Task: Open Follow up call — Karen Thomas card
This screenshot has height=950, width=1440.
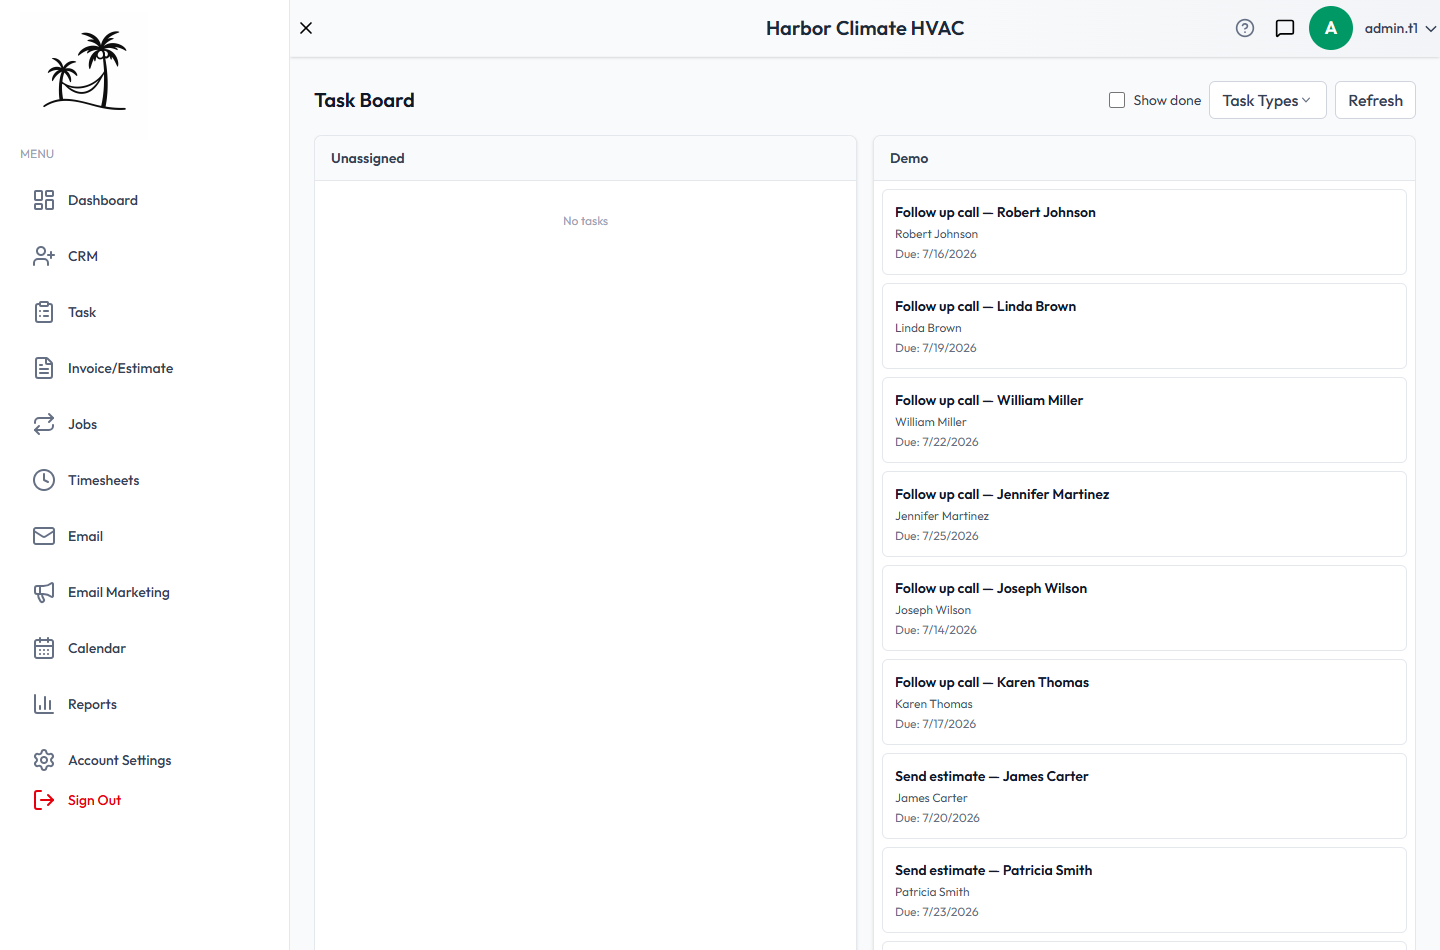Action: (1144, 702)
